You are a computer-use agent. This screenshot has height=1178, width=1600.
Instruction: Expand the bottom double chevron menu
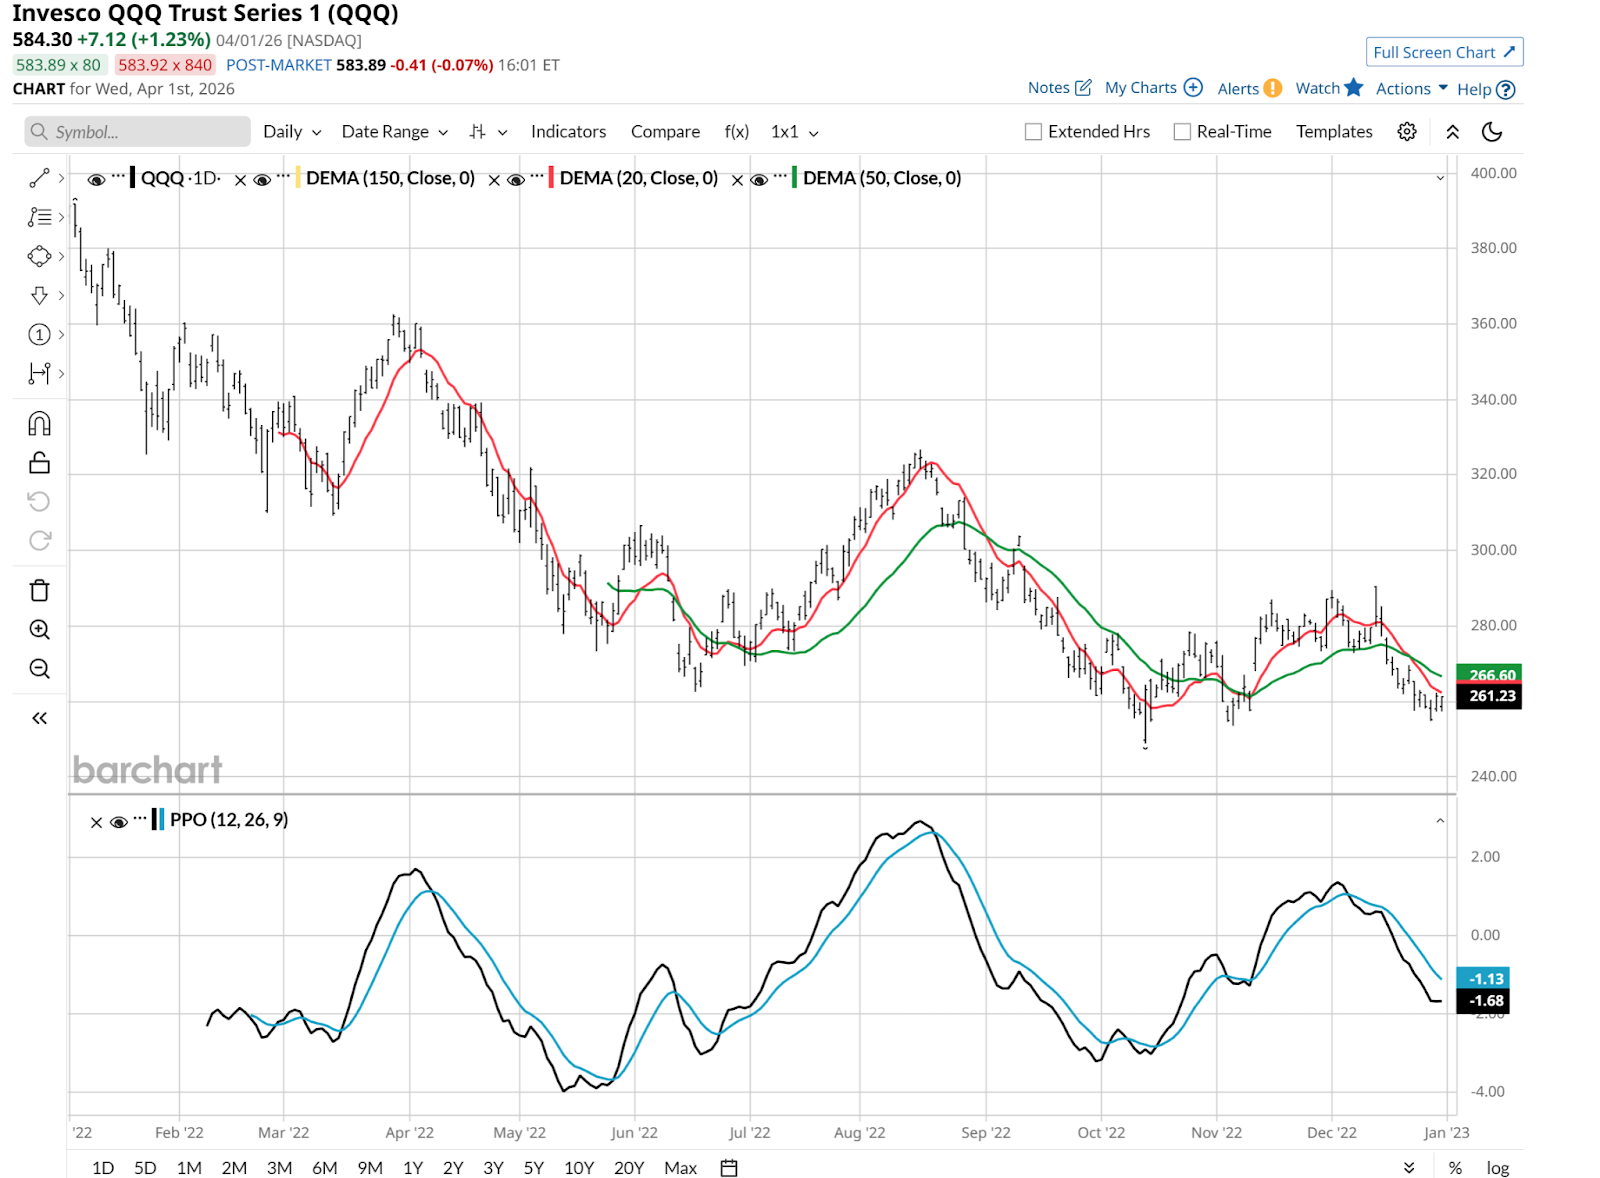pyautogui.click(x=1409, y=1168)
